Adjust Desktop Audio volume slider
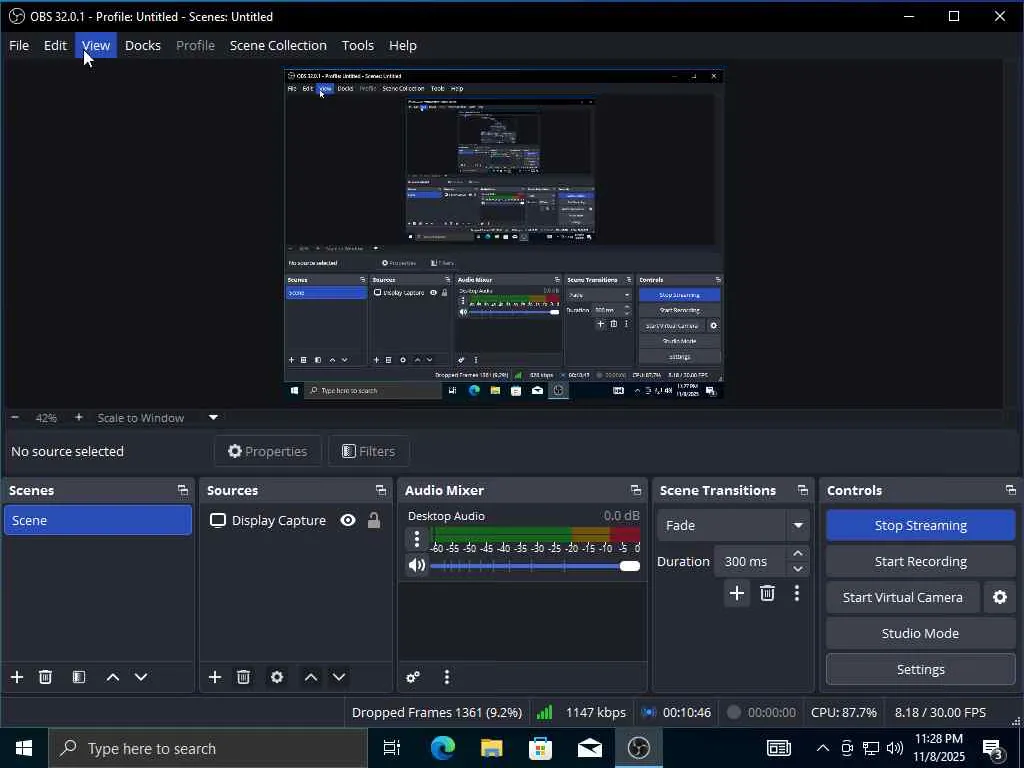Screen dimensions: 1024x768 (x=535, y=566)
